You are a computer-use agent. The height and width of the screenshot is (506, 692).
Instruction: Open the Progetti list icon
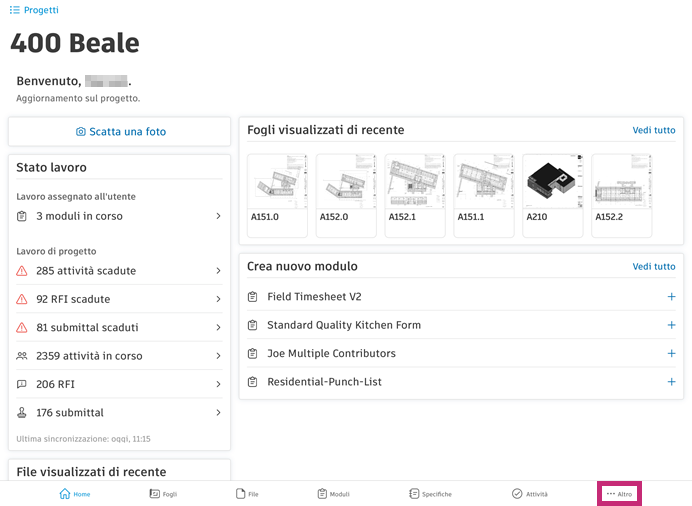(15, 10)
